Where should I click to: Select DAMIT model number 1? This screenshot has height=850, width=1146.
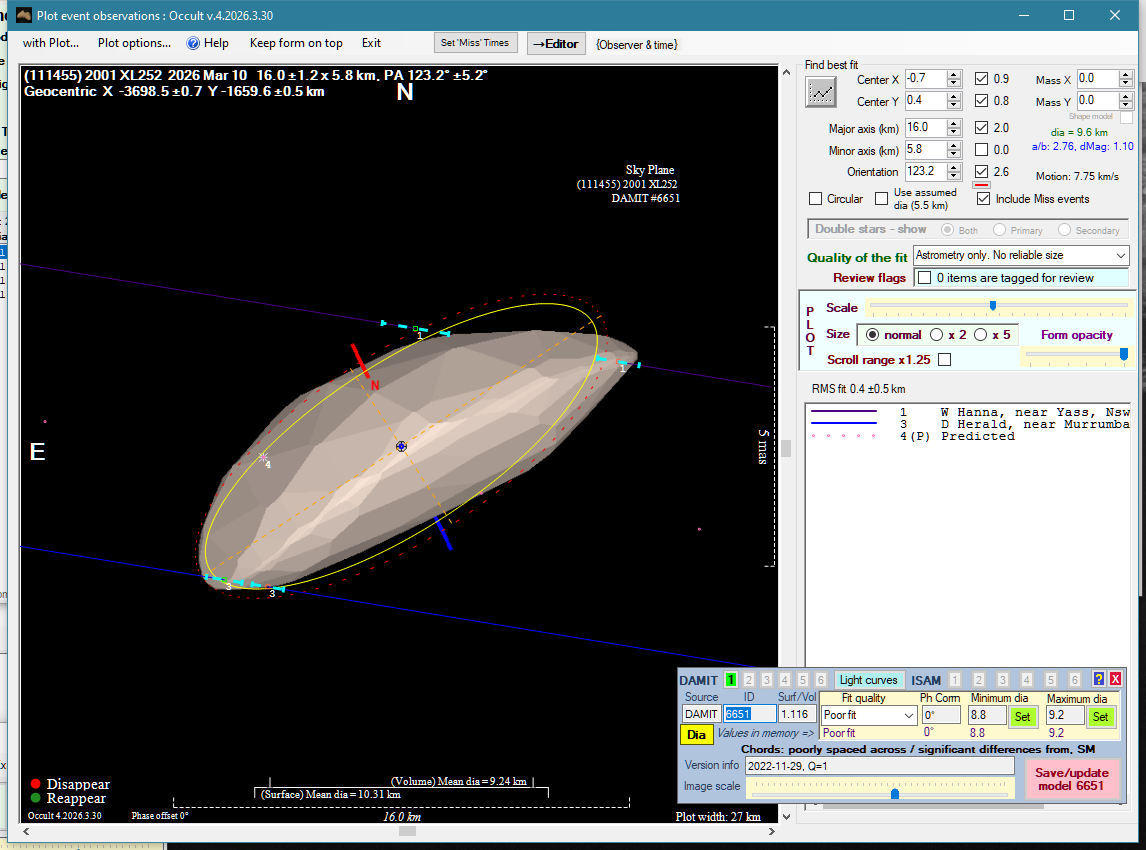point(730,679)
